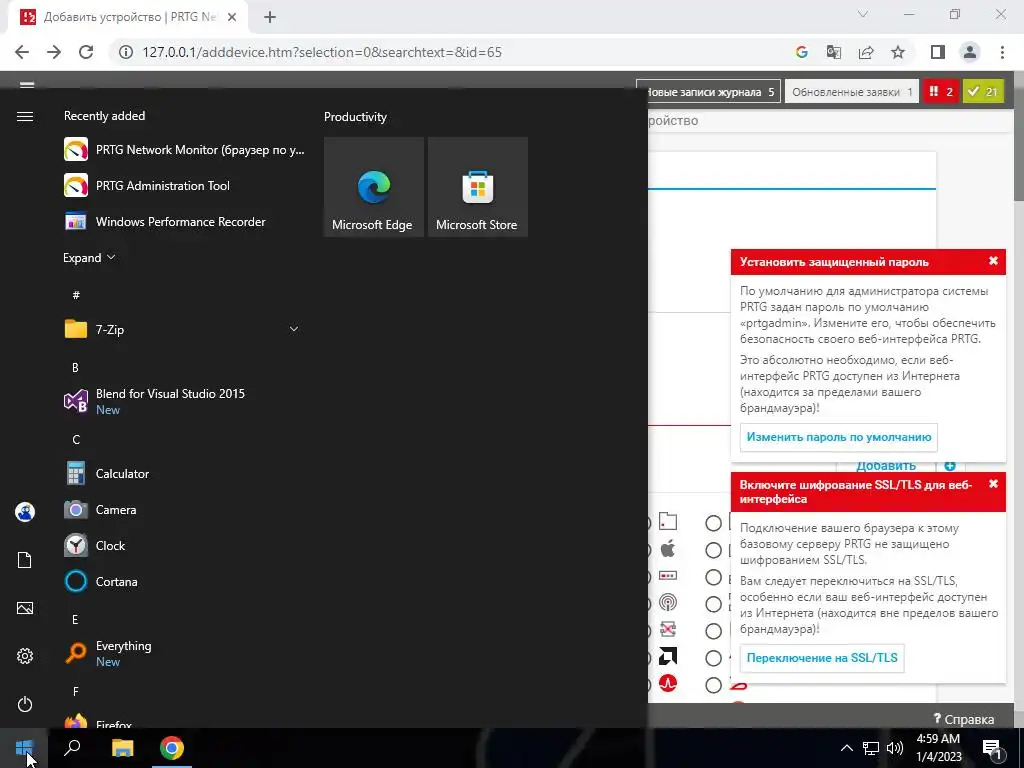Screen dimensions: 1024x768
Task: Select the radio button beside the antenna icon
Action: [713, 604]
